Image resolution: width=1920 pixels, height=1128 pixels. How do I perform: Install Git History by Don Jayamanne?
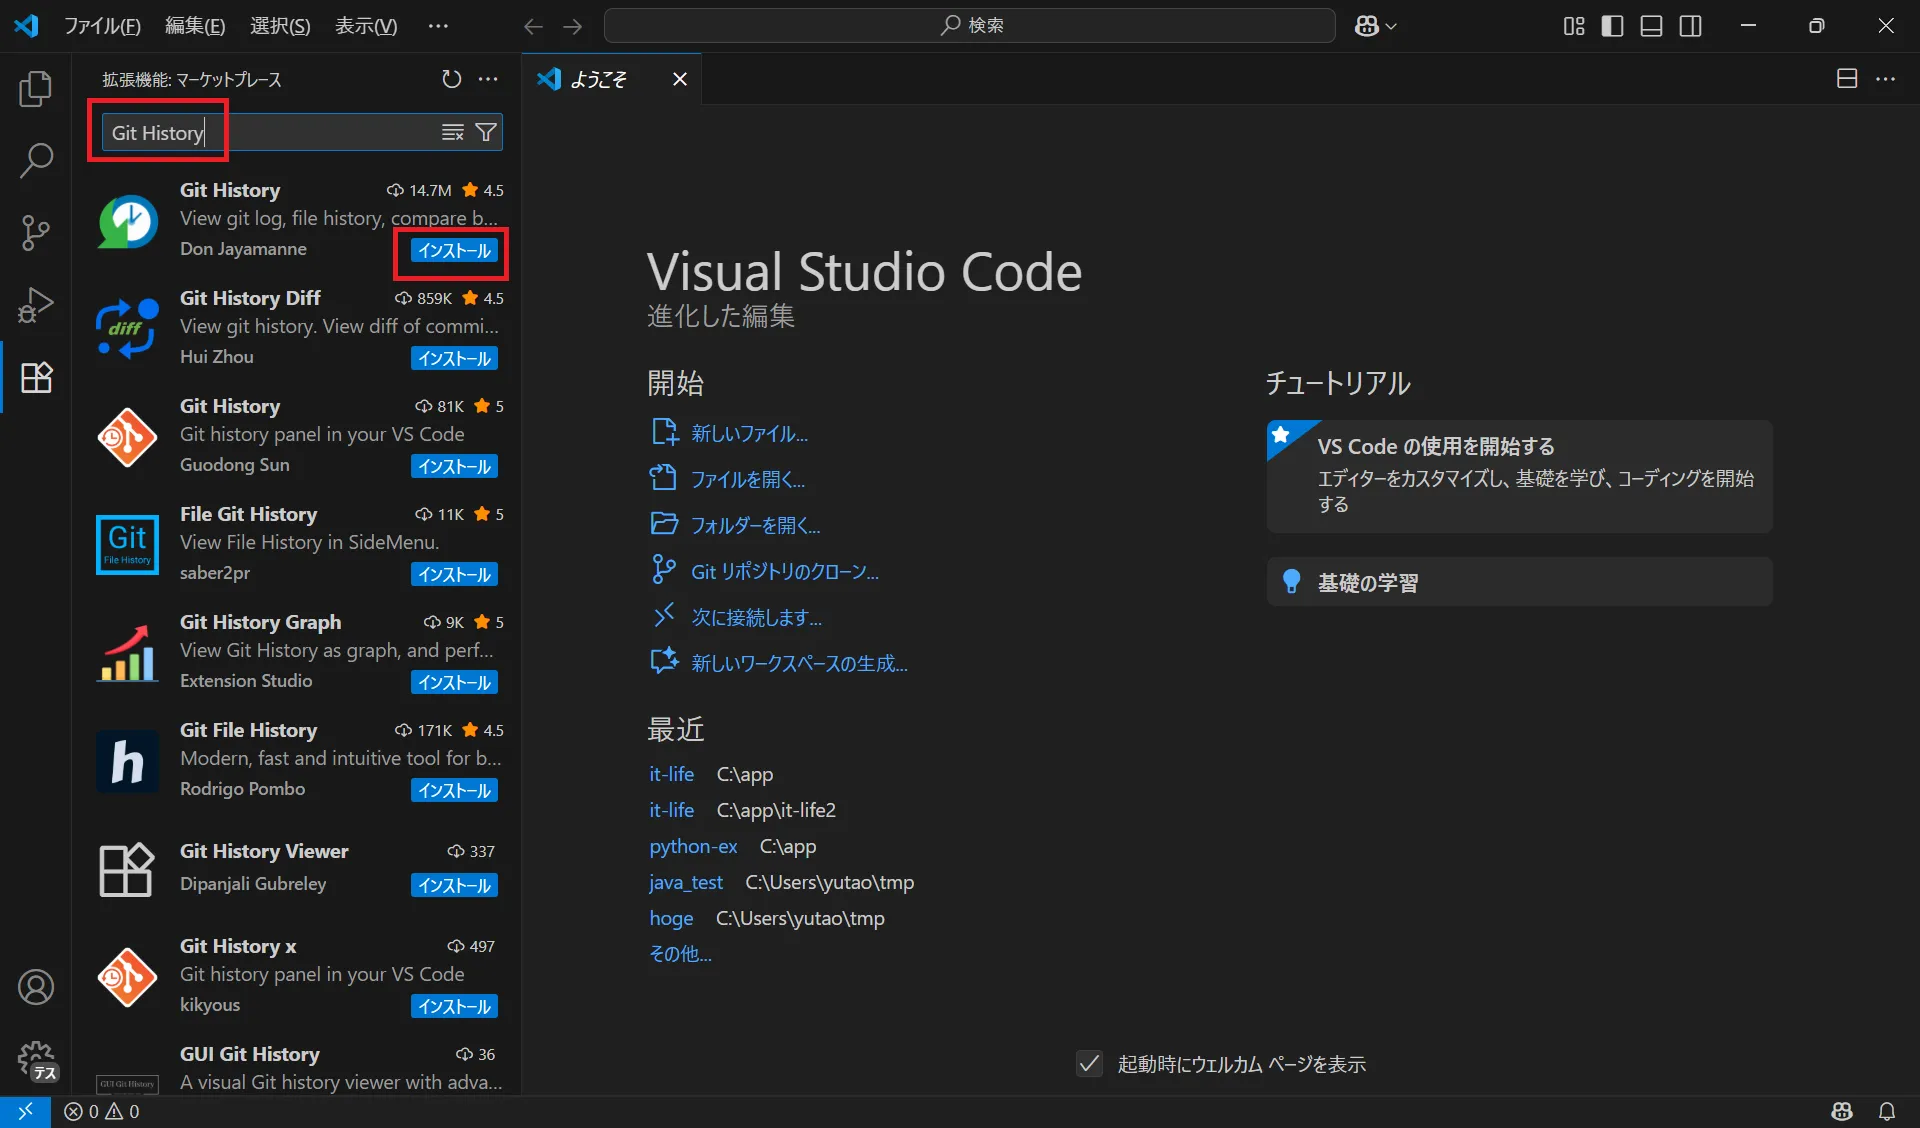pos(454,250)
